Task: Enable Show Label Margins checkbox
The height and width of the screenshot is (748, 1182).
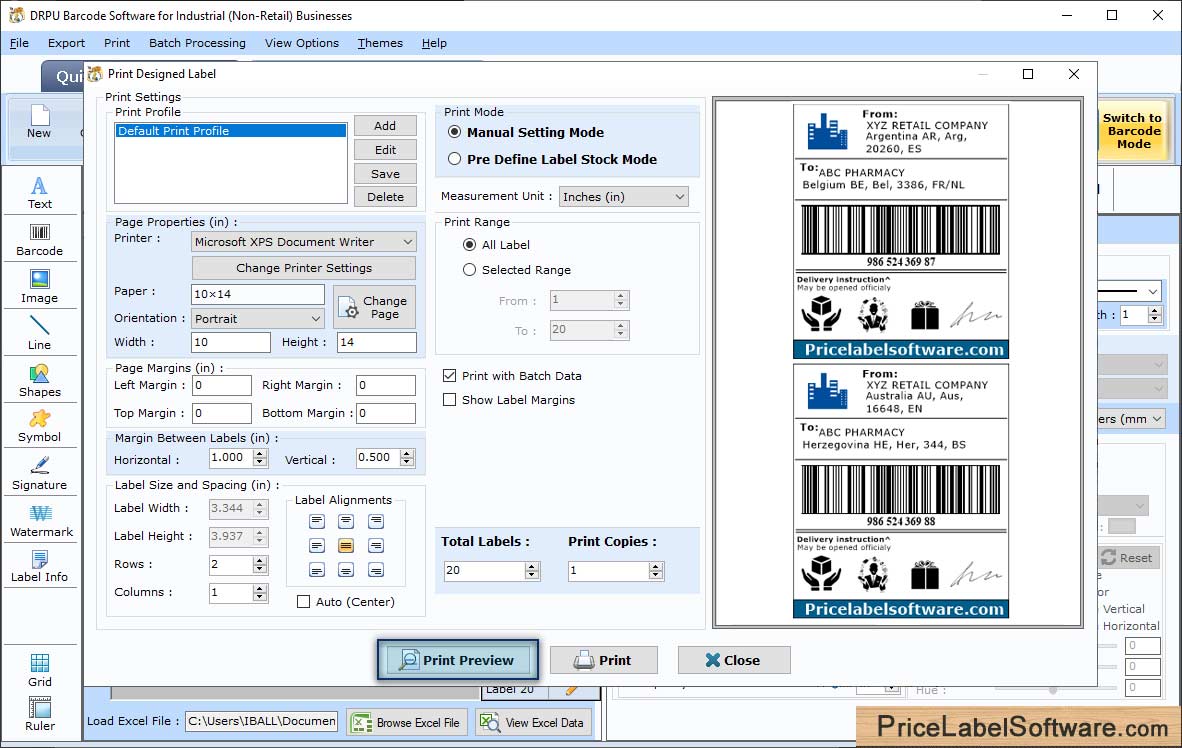Action: 450,400
